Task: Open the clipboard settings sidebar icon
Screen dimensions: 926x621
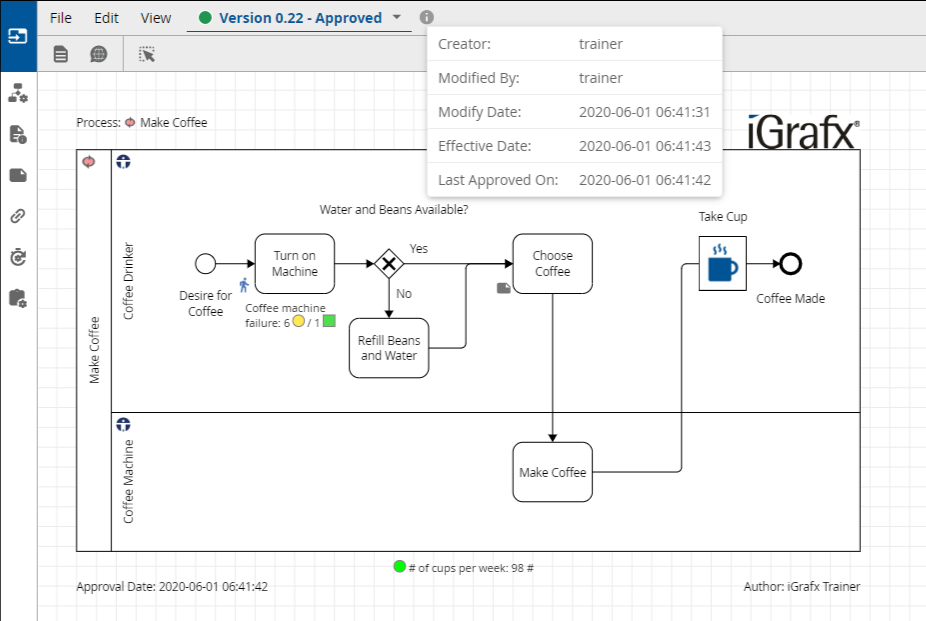Action: [x=18, y=298]
